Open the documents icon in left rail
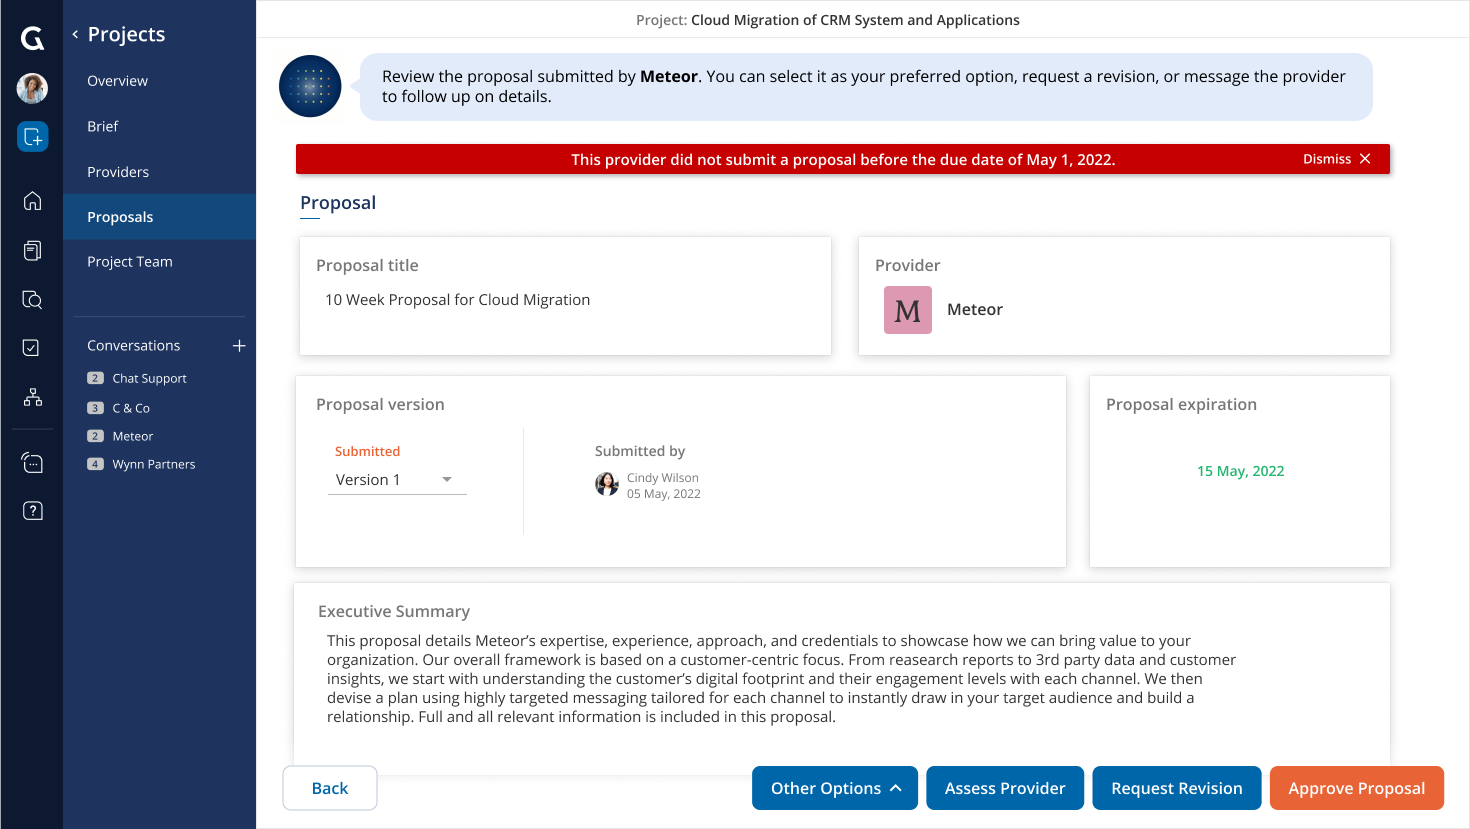The height and width of the screenshot is (829, 1470). click(32, 250)
